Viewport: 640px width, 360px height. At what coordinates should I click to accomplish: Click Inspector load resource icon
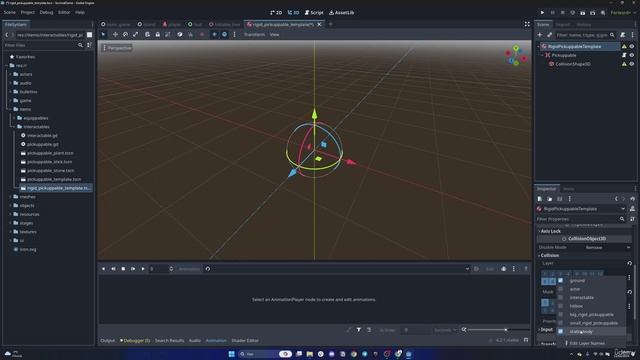point(550,199)
